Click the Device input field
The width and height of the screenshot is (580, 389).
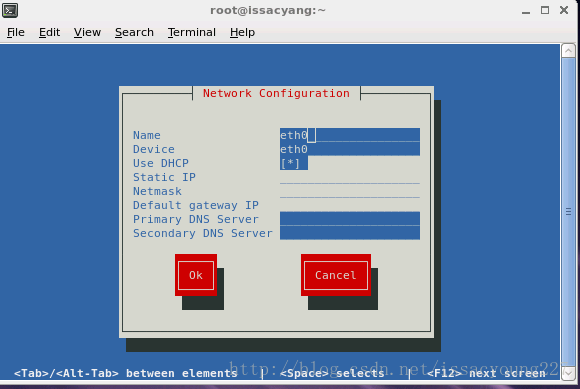[350, 149]
